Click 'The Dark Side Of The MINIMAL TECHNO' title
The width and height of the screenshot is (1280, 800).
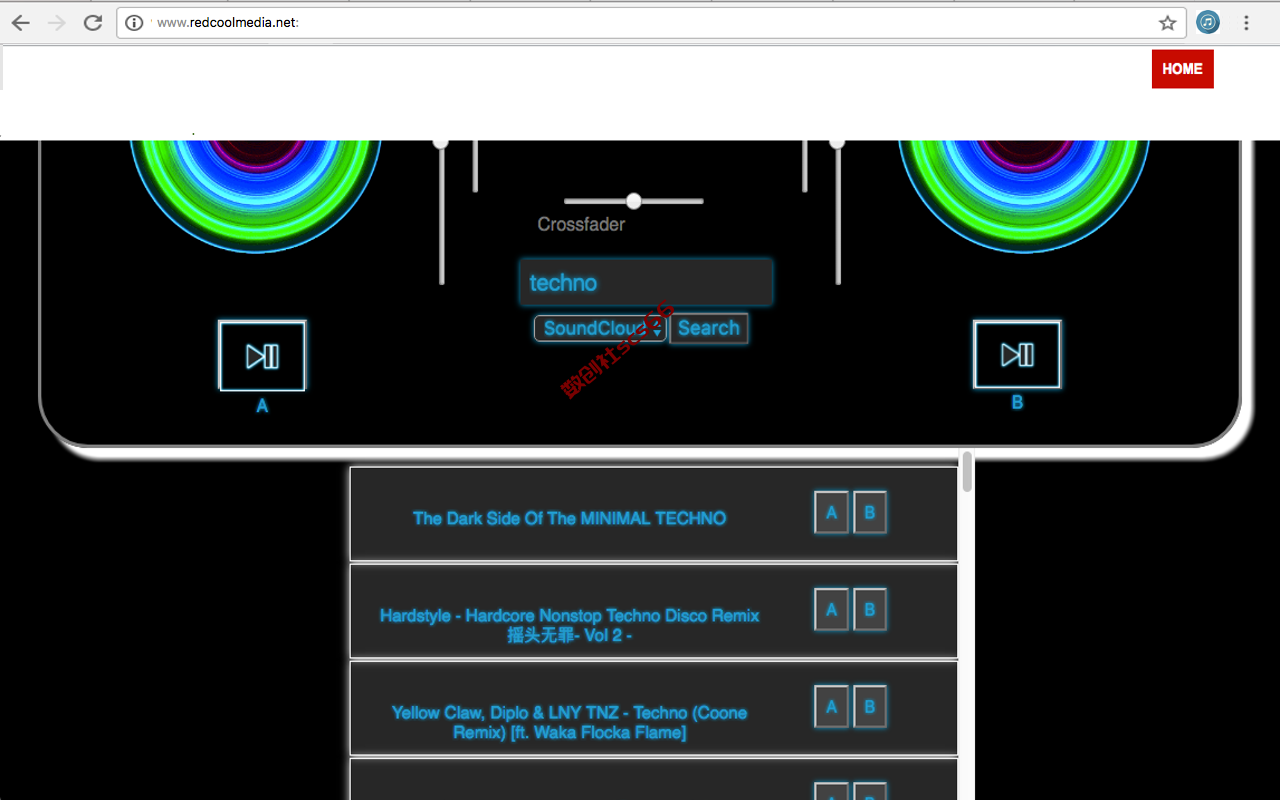569,518
